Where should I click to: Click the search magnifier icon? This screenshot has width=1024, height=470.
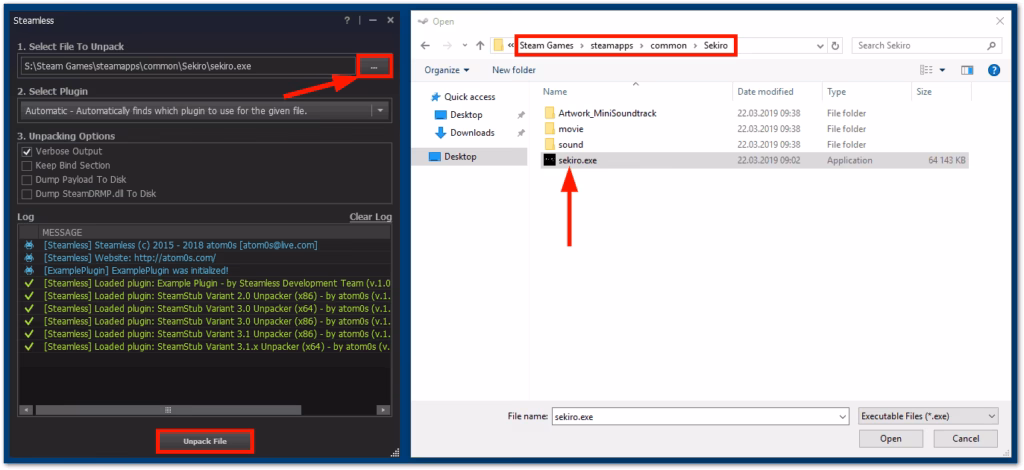coord(991,46)
